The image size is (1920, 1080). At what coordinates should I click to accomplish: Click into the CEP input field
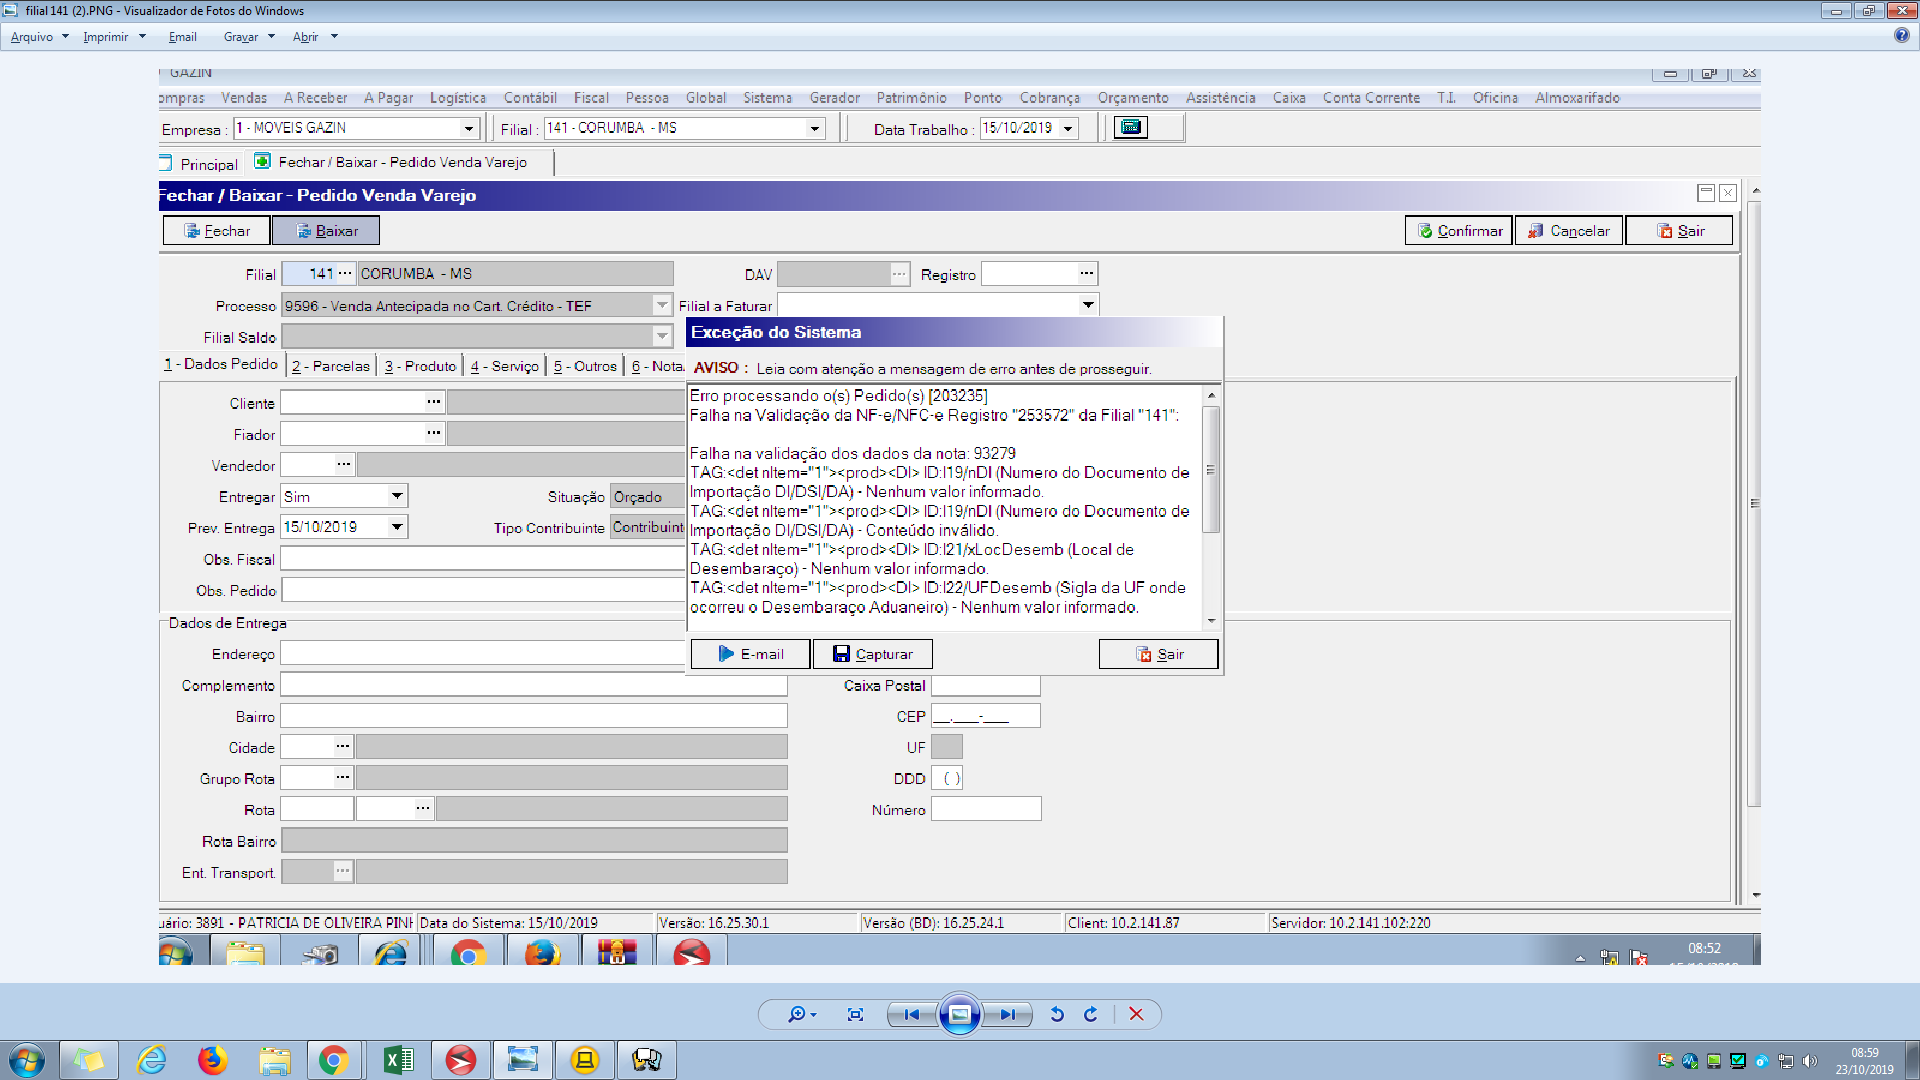coord(985,715)
